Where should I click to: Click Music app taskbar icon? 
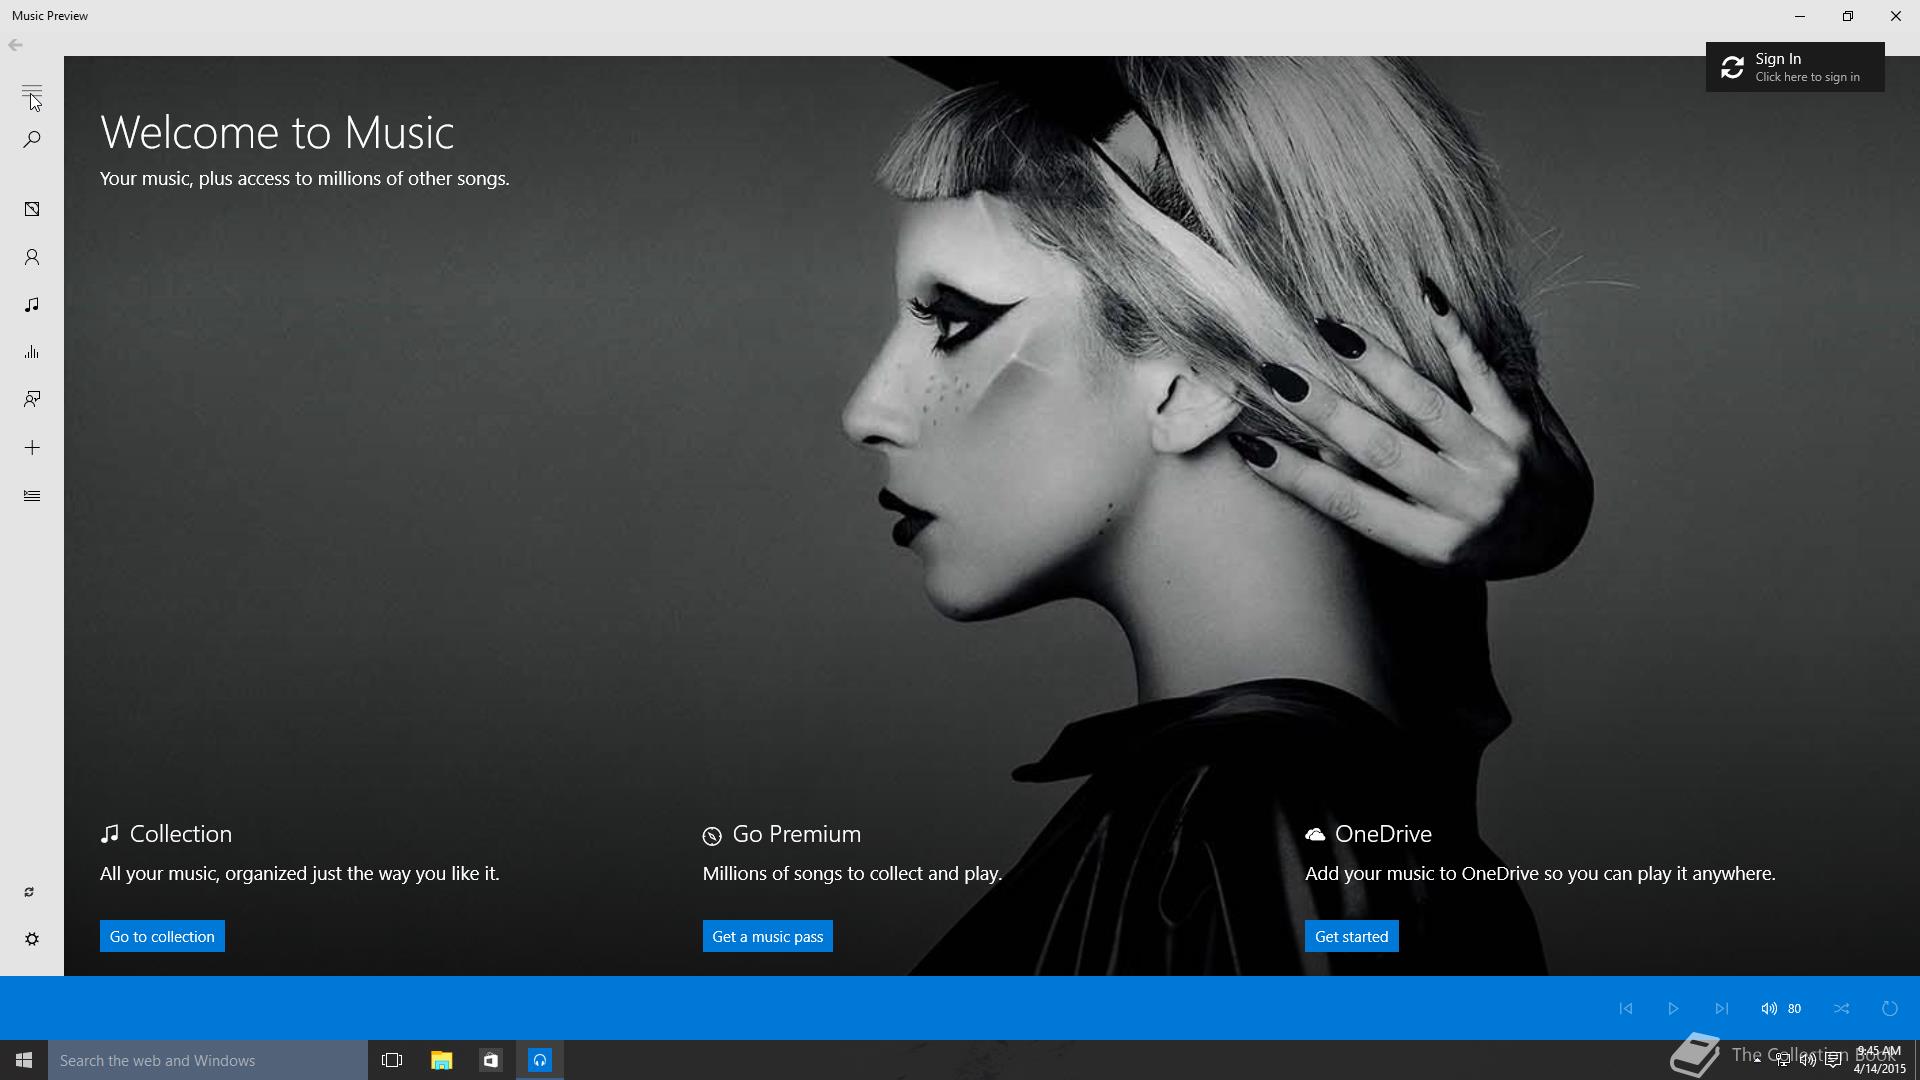[x=540, y=1060]
